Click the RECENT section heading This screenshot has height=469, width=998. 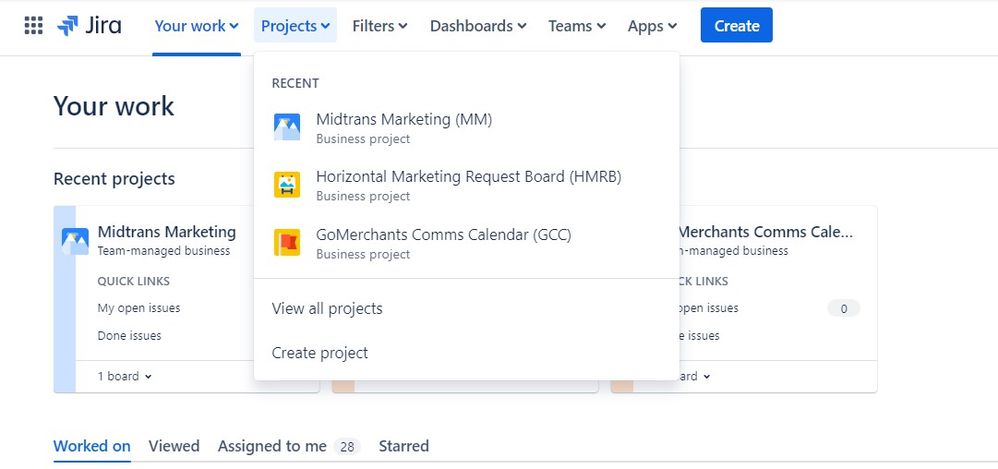[295, 83]
